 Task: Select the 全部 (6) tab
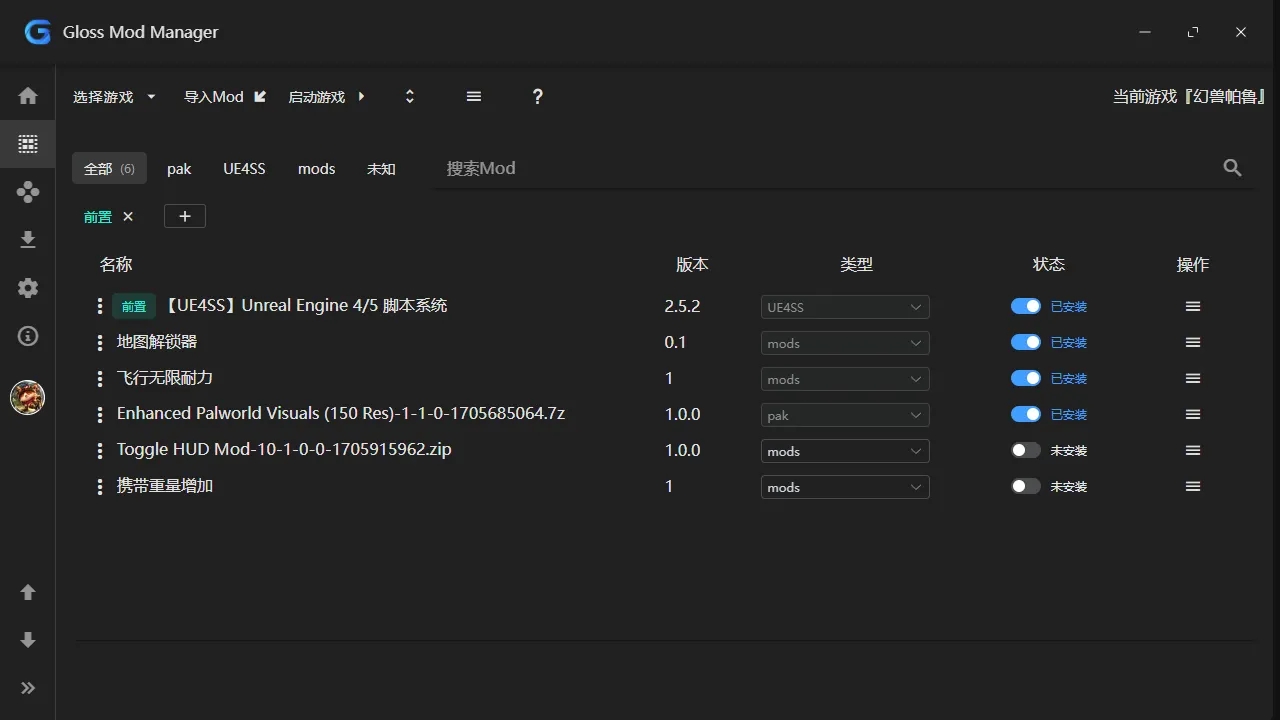(x=109, y=169)
